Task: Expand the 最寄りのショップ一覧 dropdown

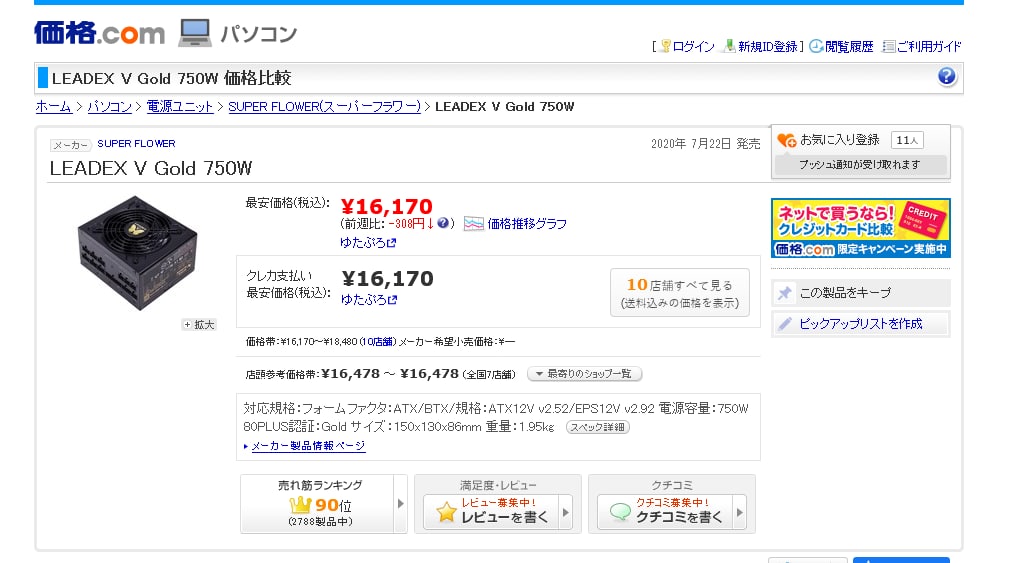Action: point(585,374)
